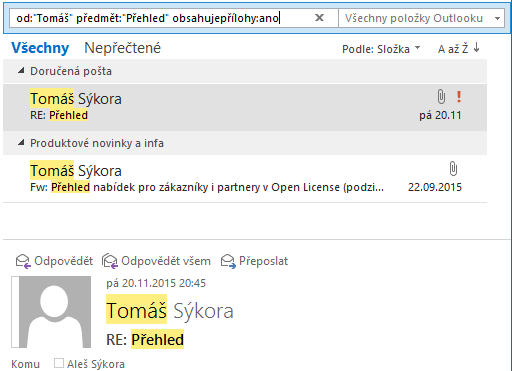
Task: Click inside the search query input field
Action: (x=160, y=18)
